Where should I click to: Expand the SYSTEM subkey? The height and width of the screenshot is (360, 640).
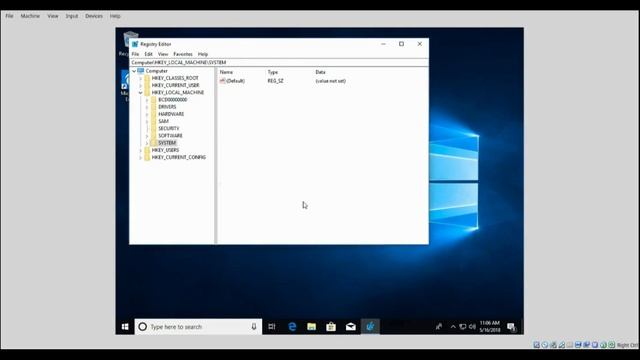click(147, 143)
